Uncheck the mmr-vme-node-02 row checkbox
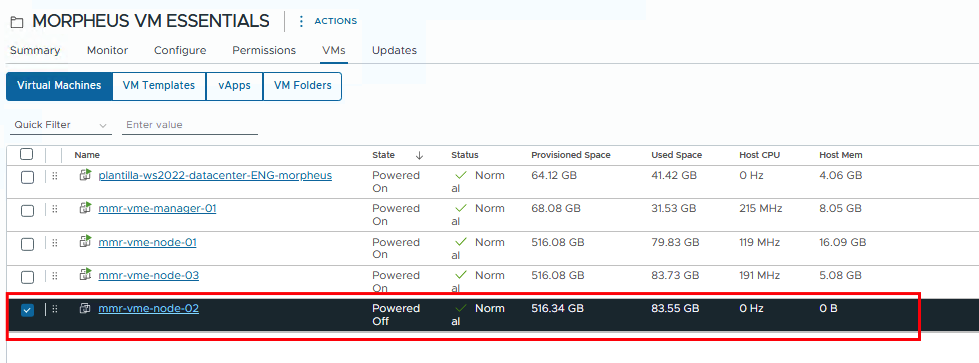The height and width of the screenshot is (363, 979). [27, 310]
